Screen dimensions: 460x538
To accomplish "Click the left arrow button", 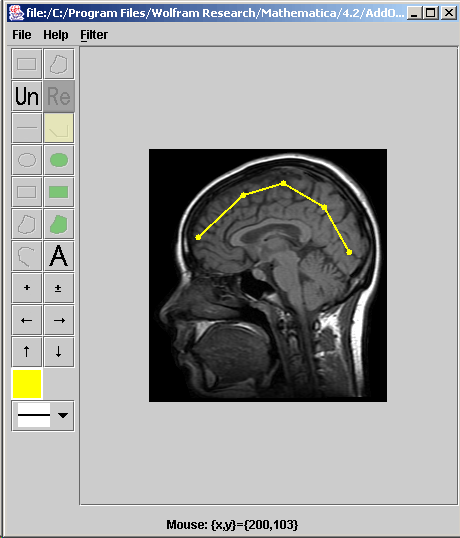I will click(x=27, y=320).
